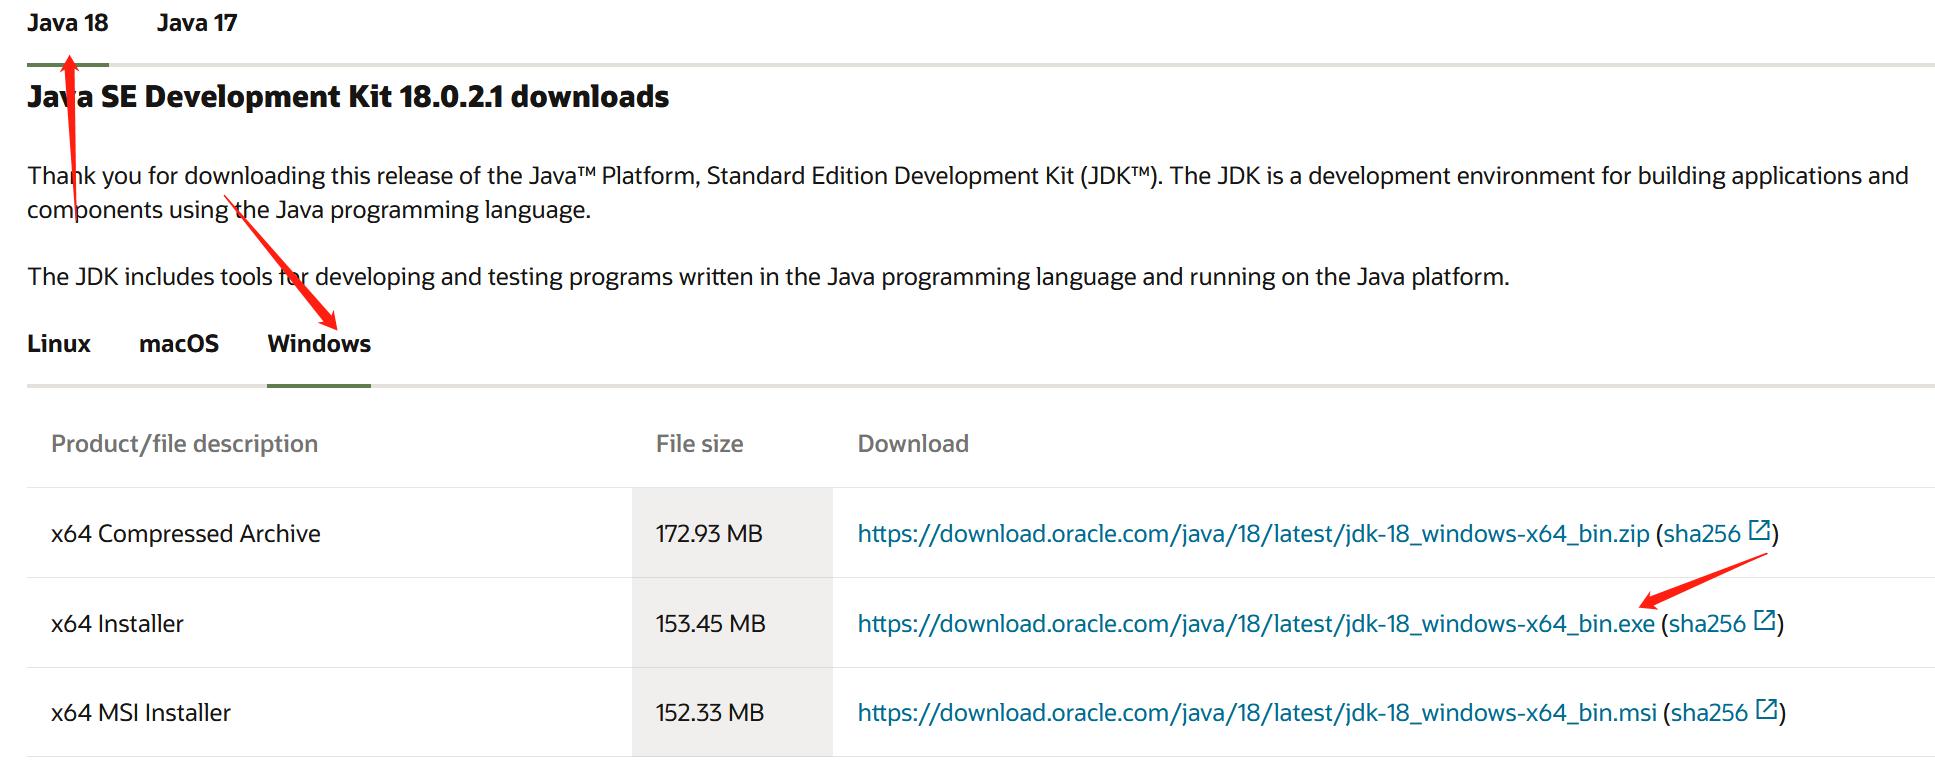Open sha256 link for the MSI installer

1709,713
